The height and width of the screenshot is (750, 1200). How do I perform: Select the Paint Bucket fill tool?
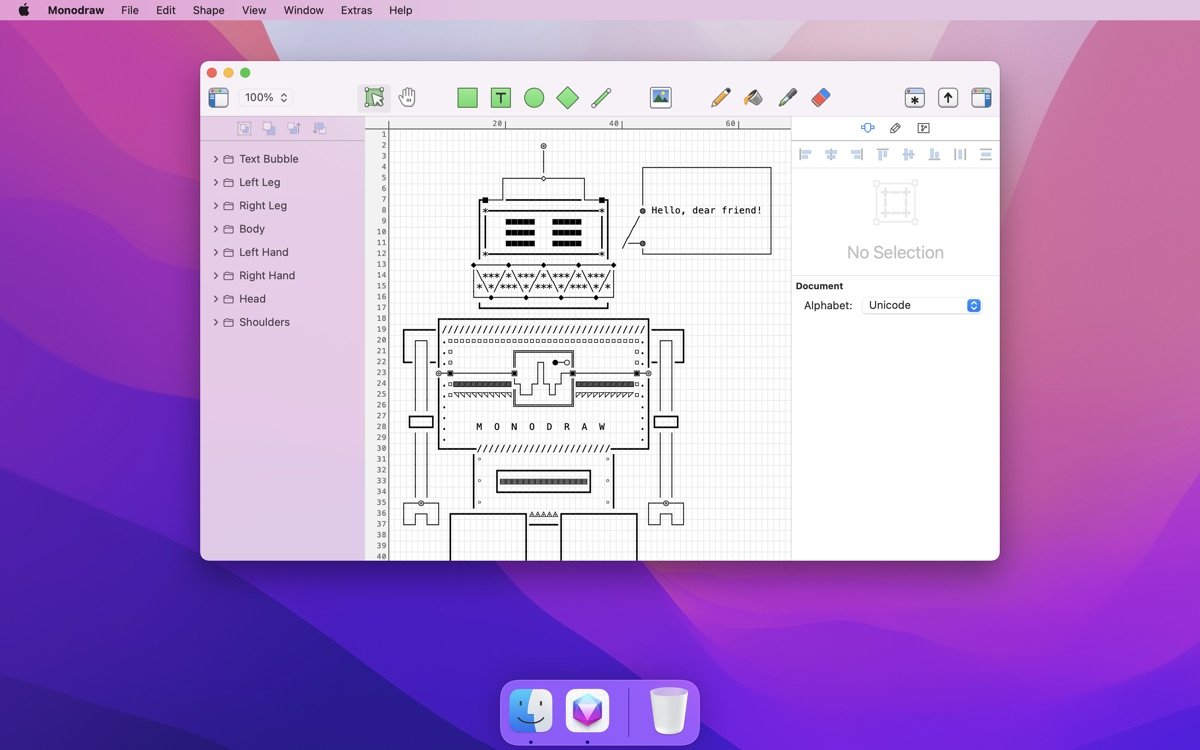coord(754,97)
